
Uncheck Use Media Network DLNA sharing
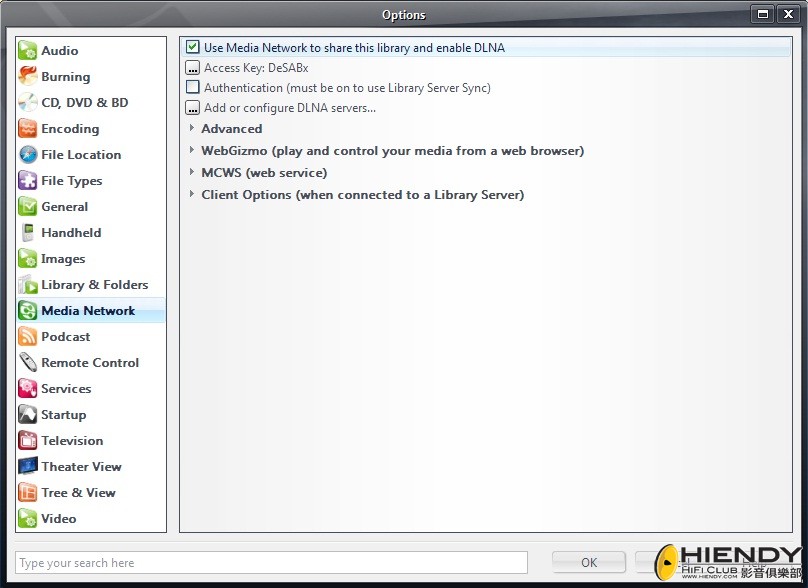(193, 47)
